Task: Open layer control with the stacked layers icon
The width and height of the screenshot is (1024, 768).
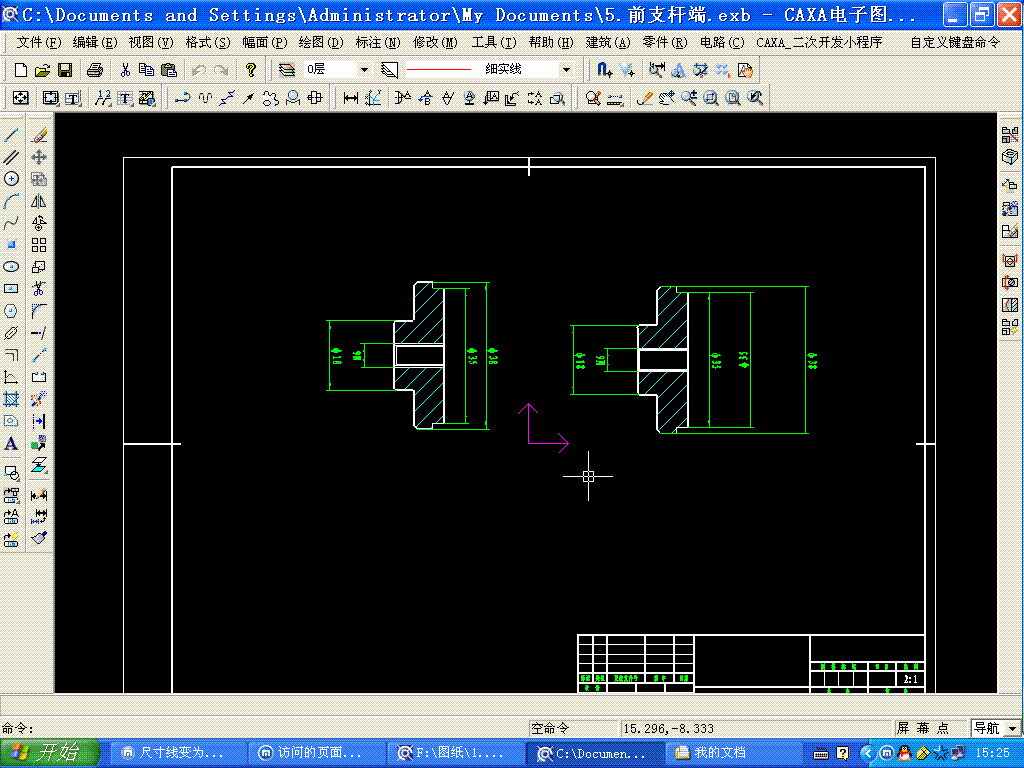Action: (x=287, y=70)
